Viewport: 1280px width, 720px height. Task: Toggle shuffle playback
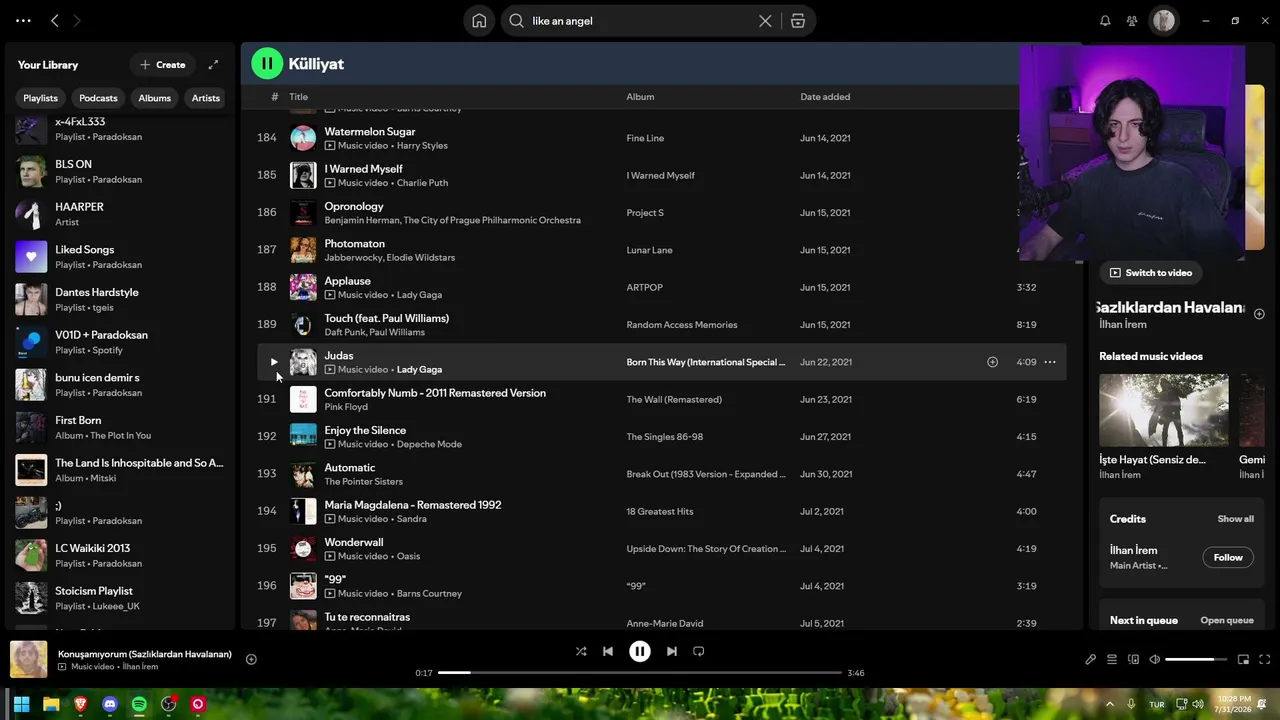tap(581, 651)
